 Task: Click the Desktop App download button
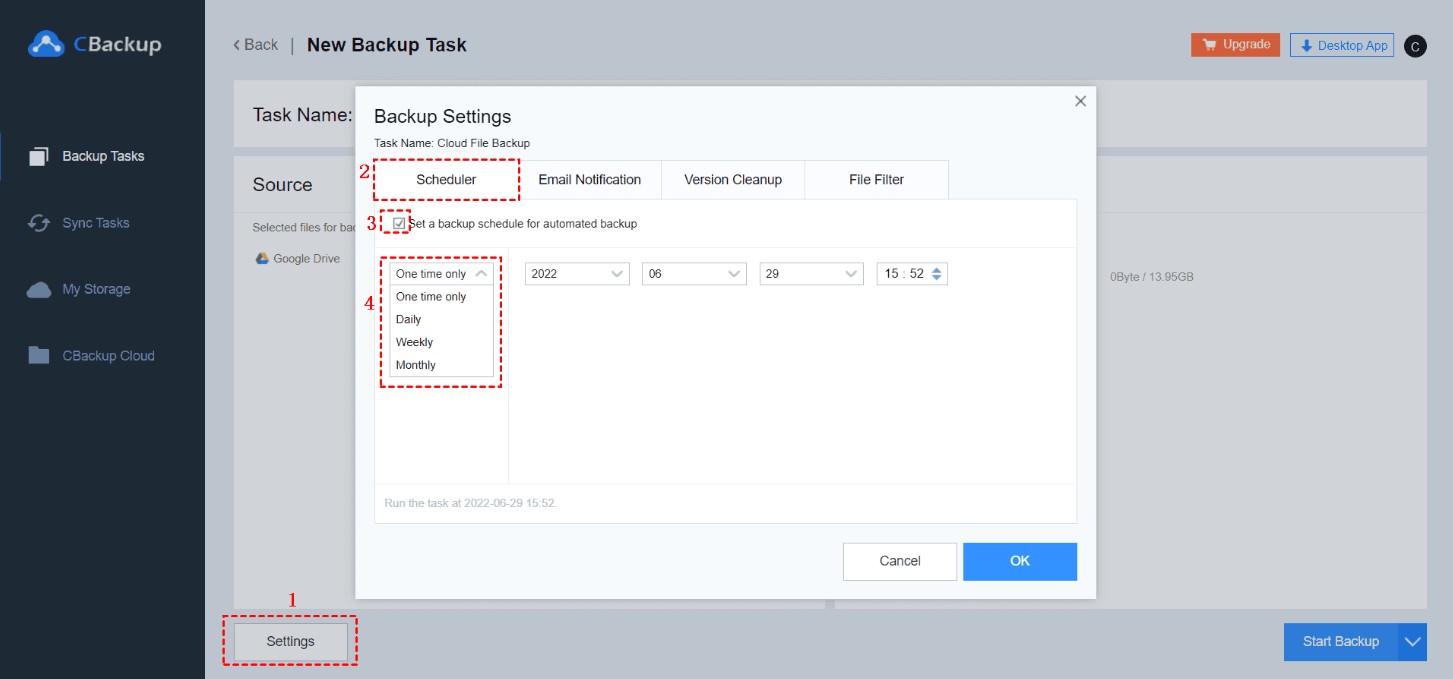(x=1342, y=45)
